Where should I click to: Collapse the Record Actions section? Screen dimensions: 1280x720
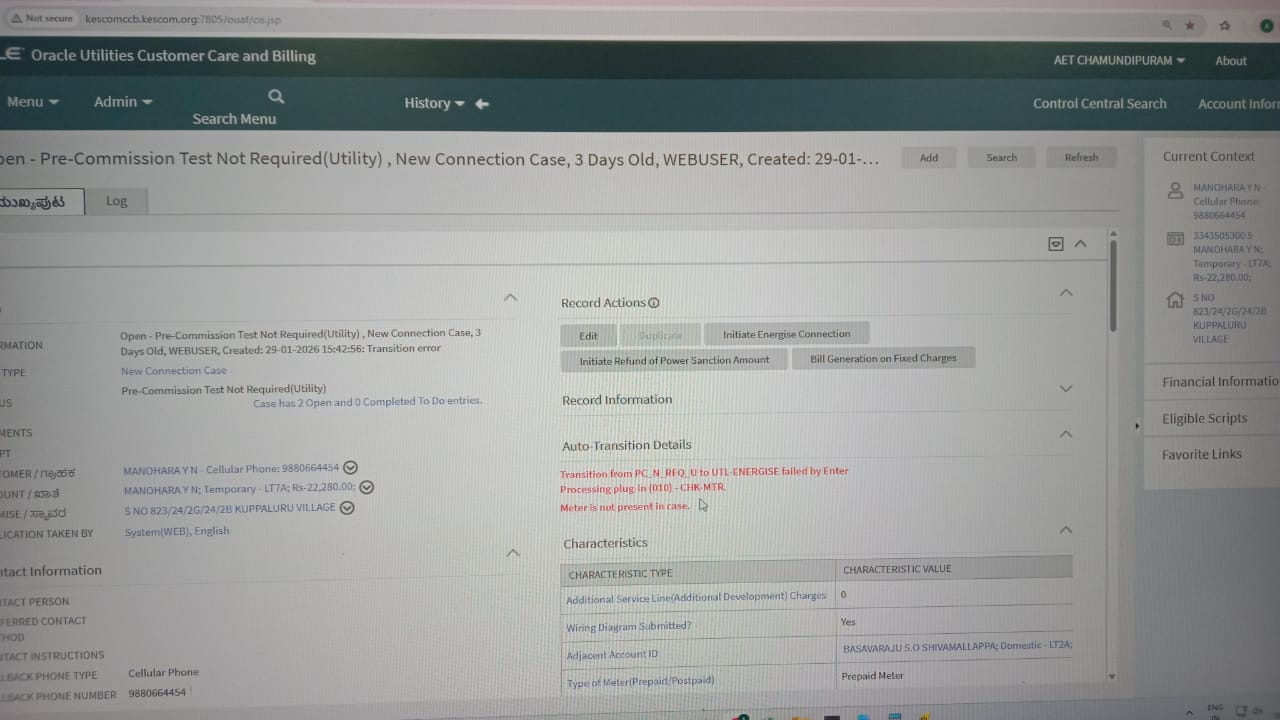(x=1066, y=293)
